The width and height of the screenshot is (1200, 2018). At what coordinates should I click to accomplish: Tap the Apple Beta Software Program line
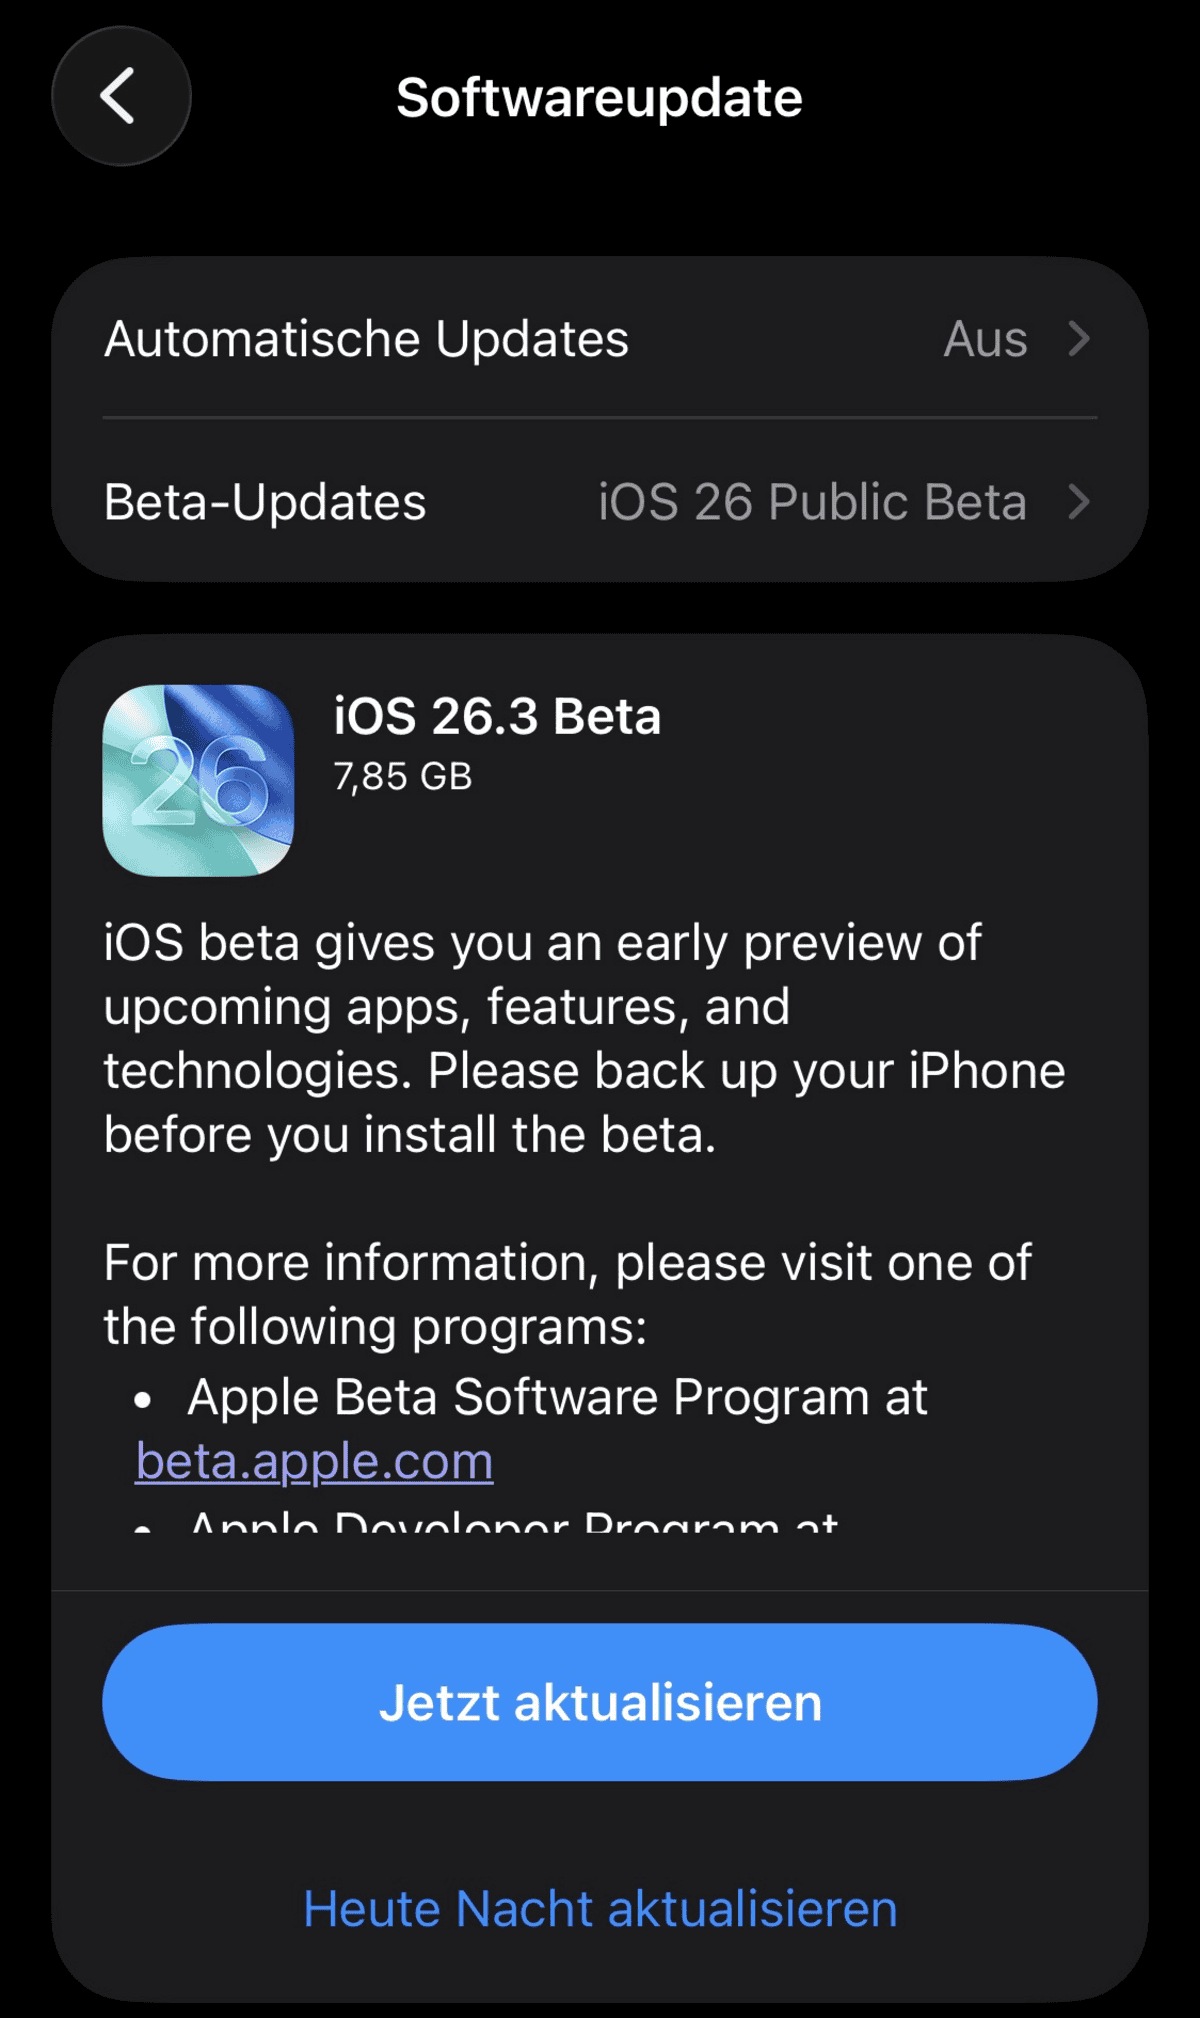[557, 1397]
